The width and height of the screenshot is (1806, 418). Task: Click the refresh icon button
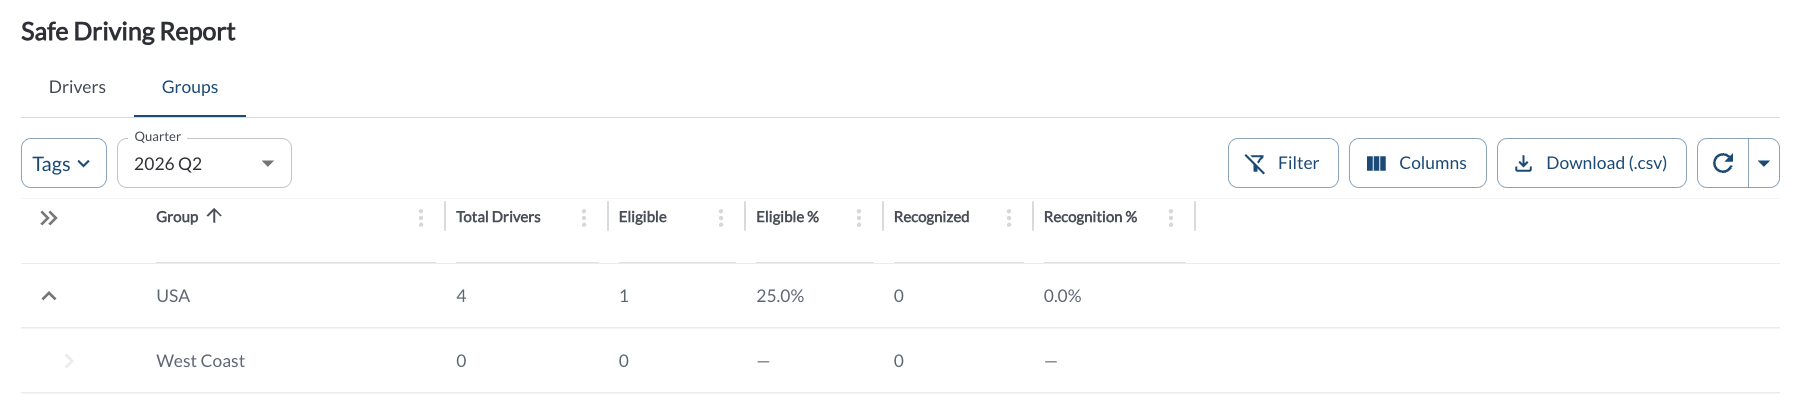point(1723,163)
